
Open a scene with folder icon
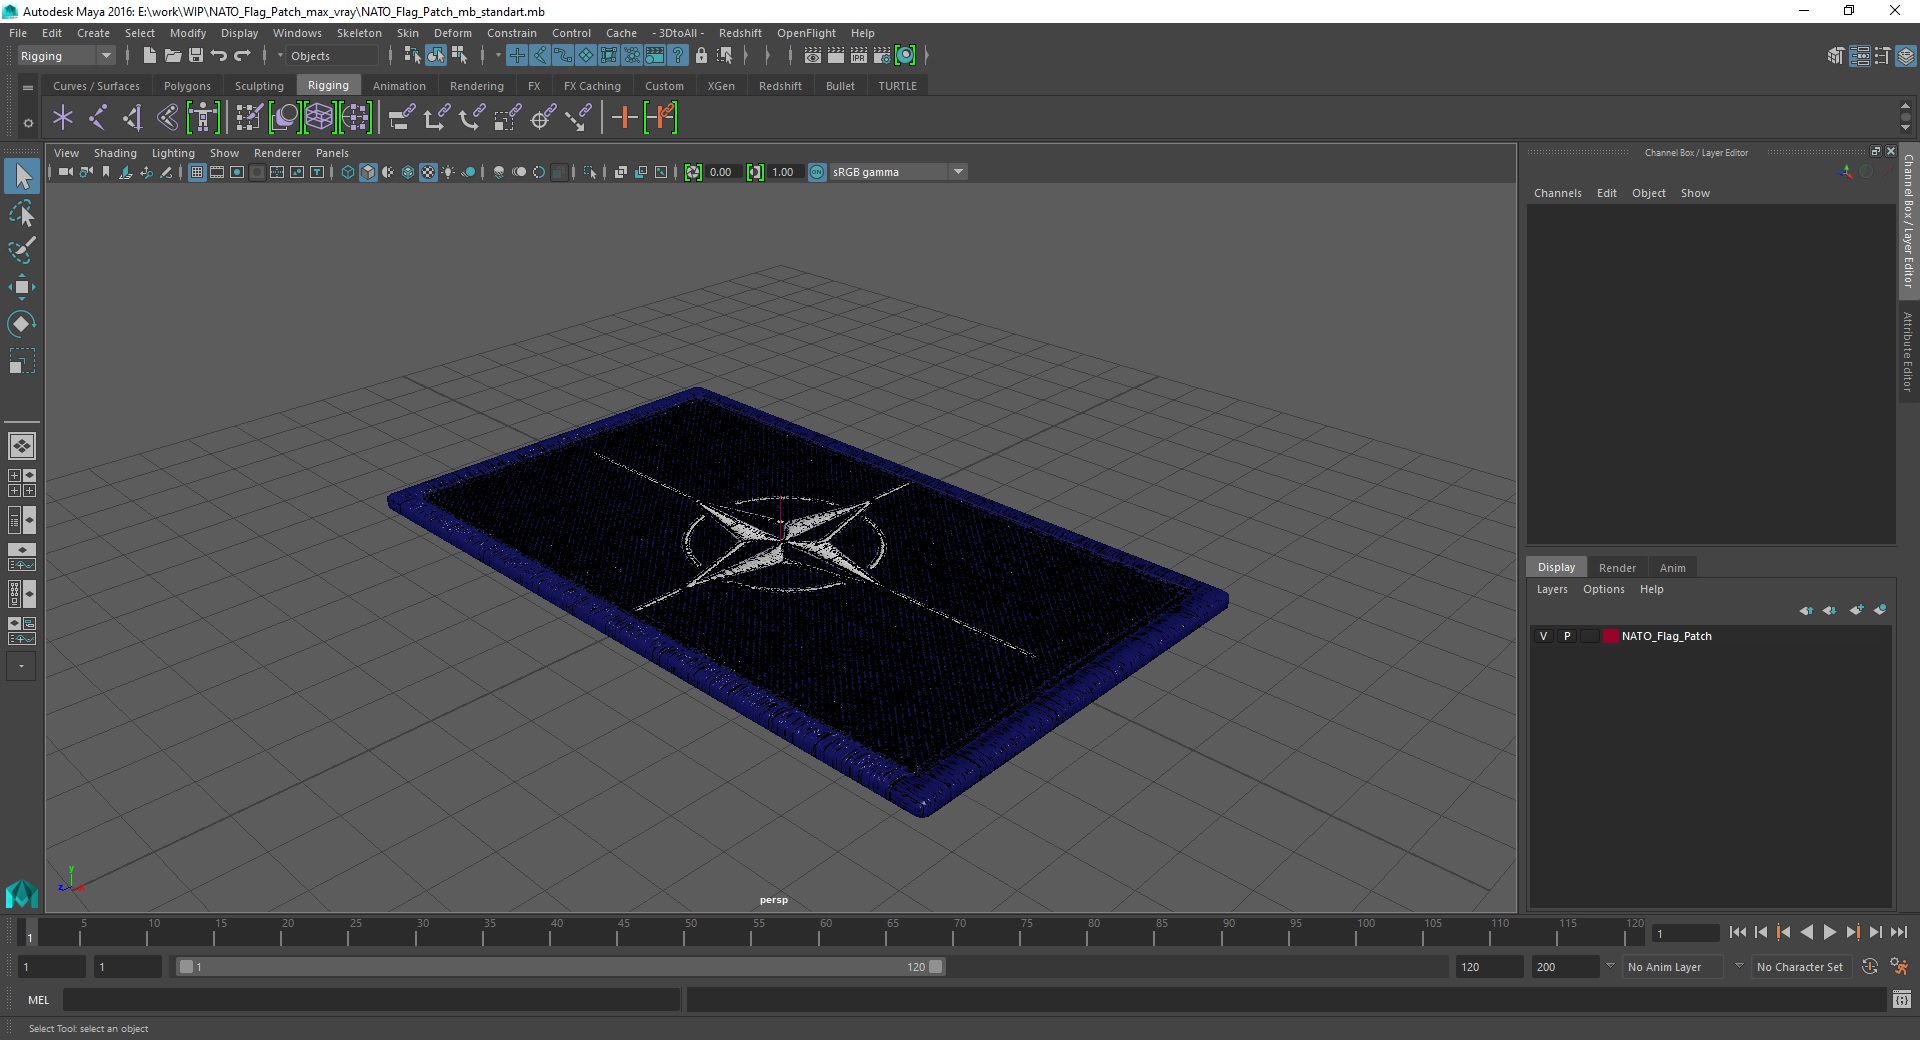[172, 56]
